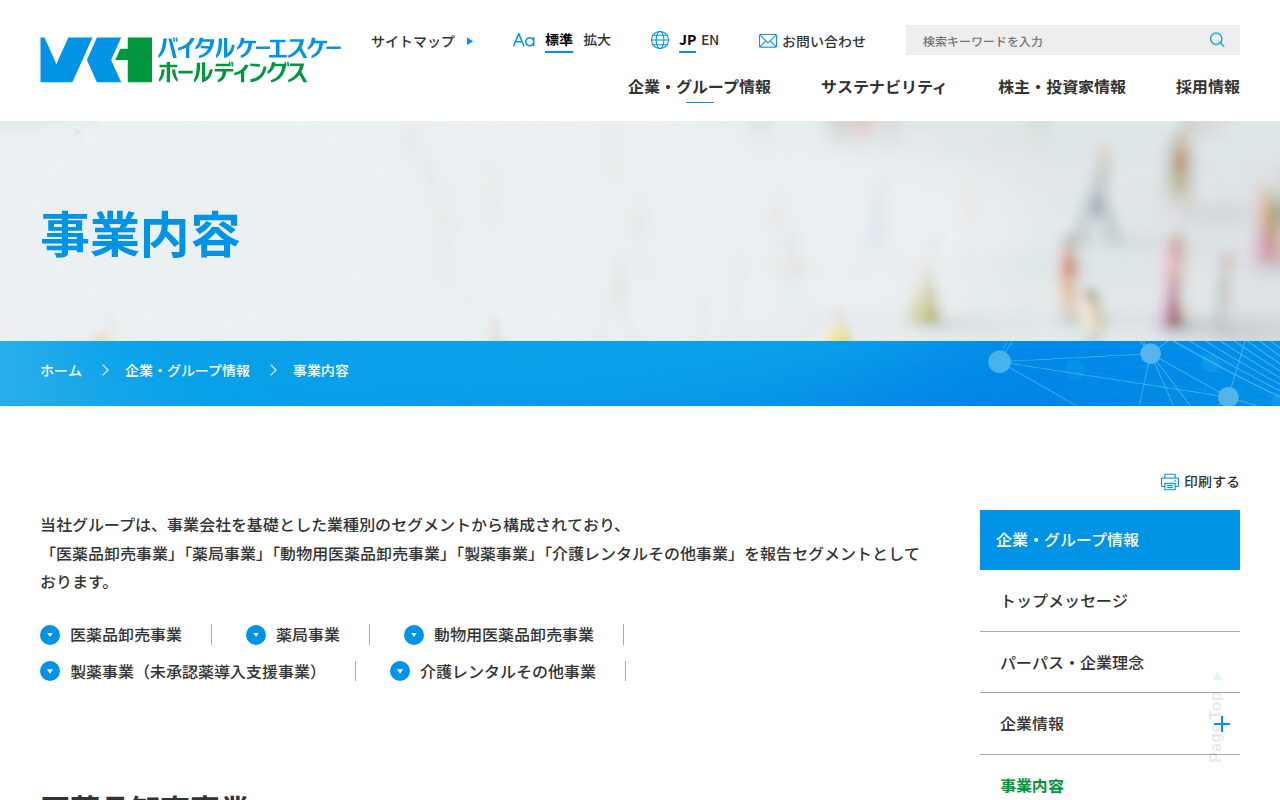1280x800 pixels.
Task: Click the envelope contact icon
Action: point(768,41)
